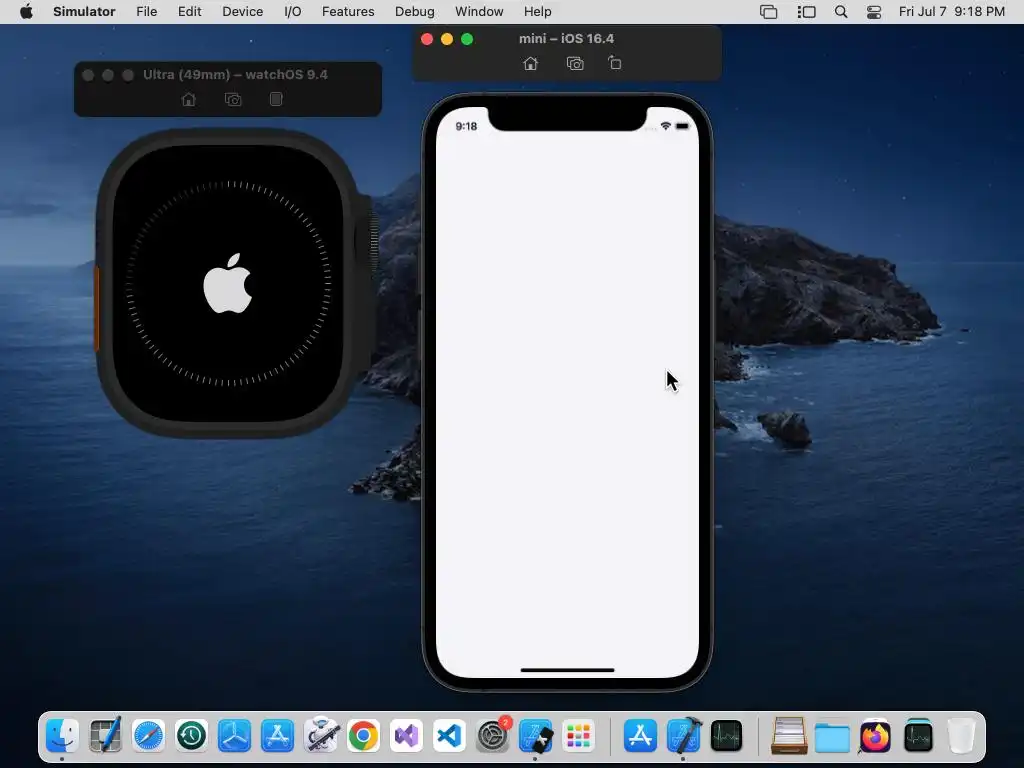
Task: Open the Help menu
Action: point(537,12)
